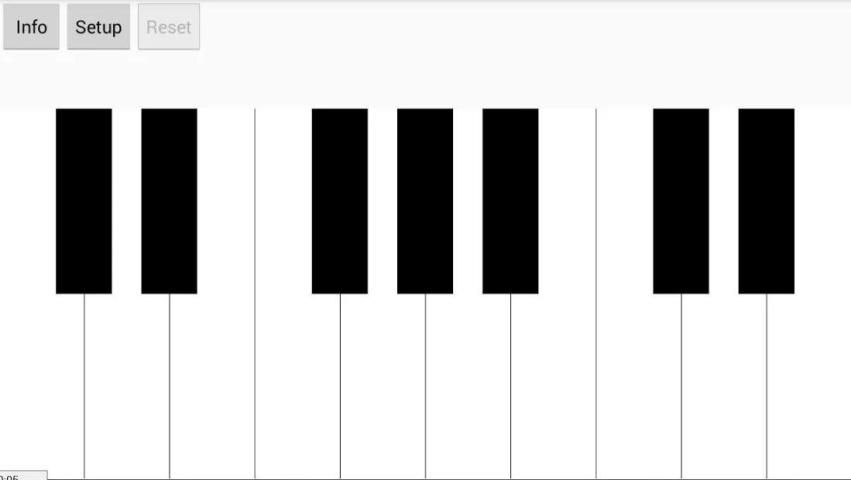Tap the higher-octave D white key

[724, 386]
